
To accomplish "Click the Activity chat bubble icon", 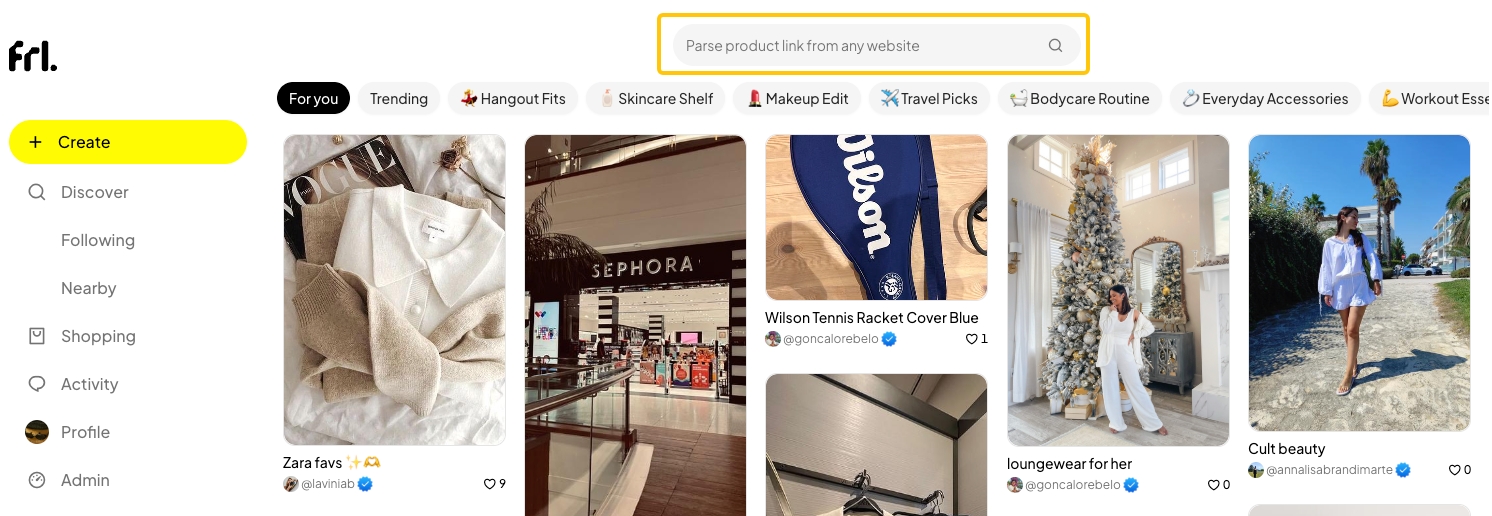I will (x=37, y=384).
